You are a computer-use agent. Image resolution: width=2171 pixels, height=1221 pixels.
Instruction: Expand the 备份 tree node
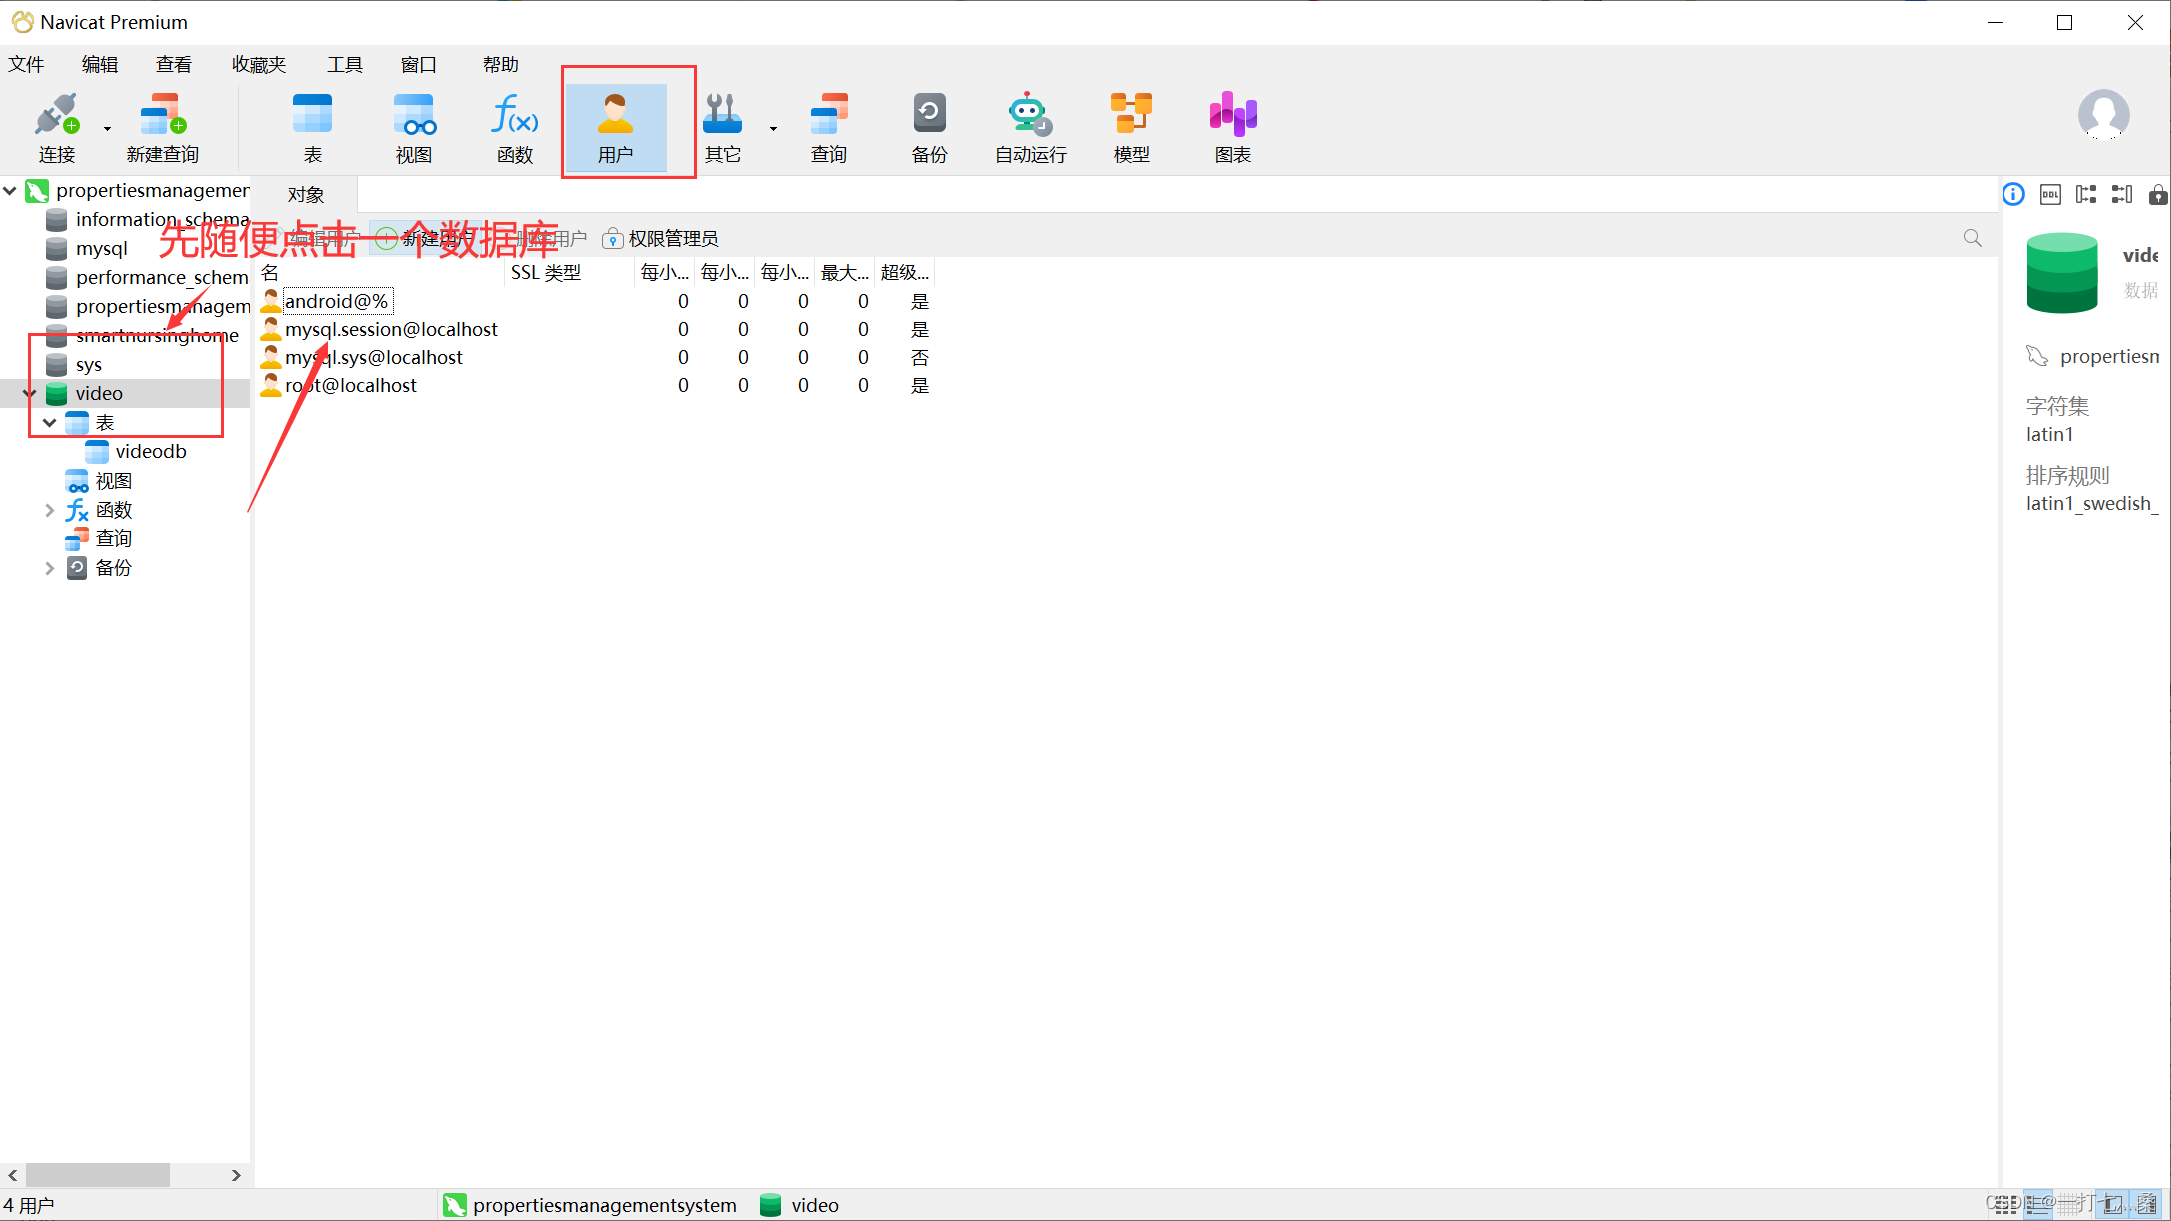tap(49, 568)
